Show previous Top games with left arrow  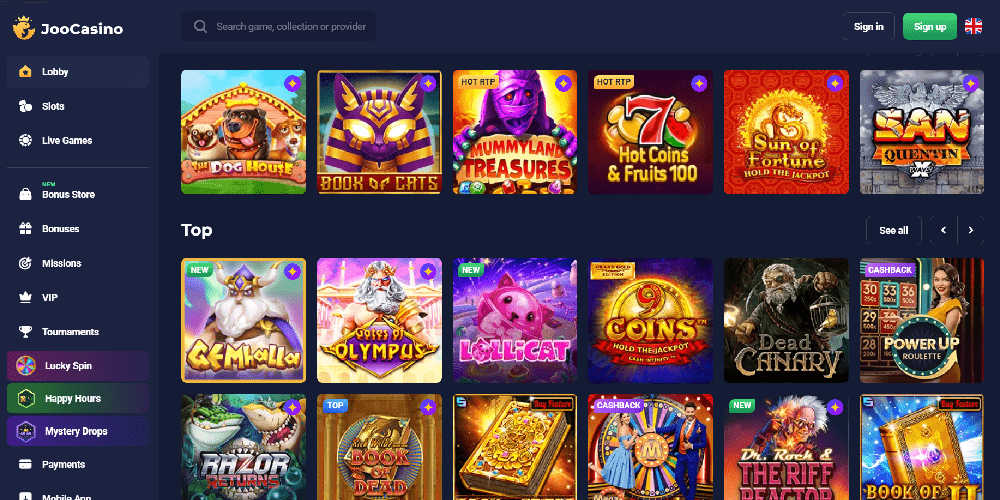pos(944,230)
